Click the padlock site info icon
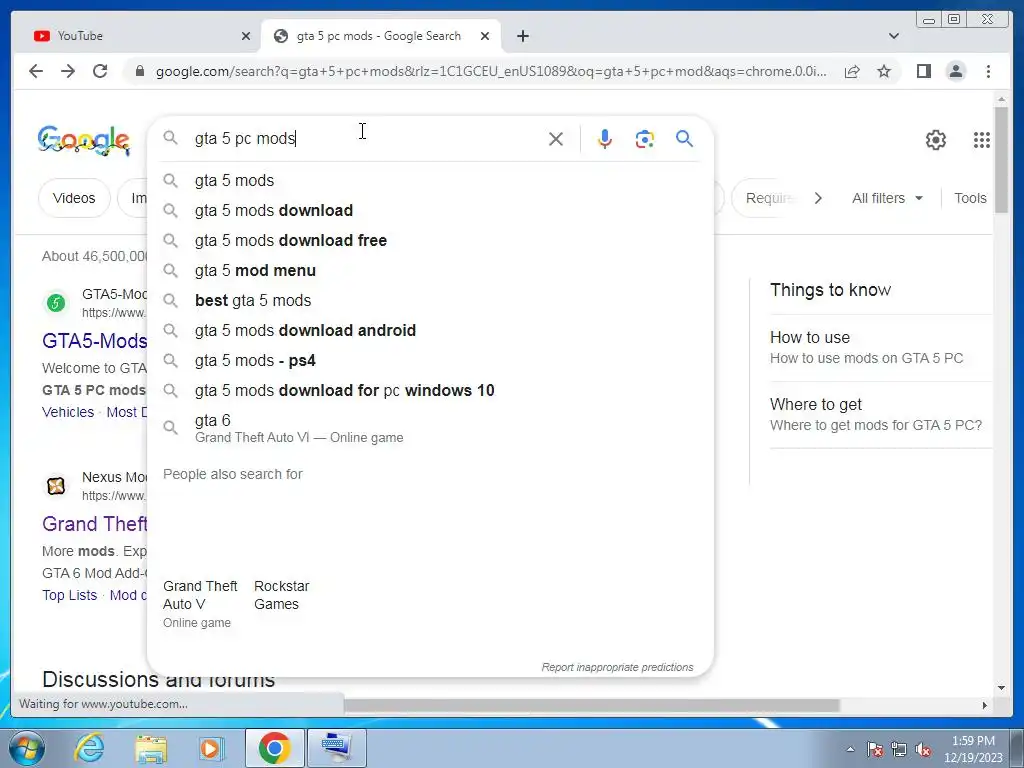Screen dimensions: 1024x768 pos(139,71)
